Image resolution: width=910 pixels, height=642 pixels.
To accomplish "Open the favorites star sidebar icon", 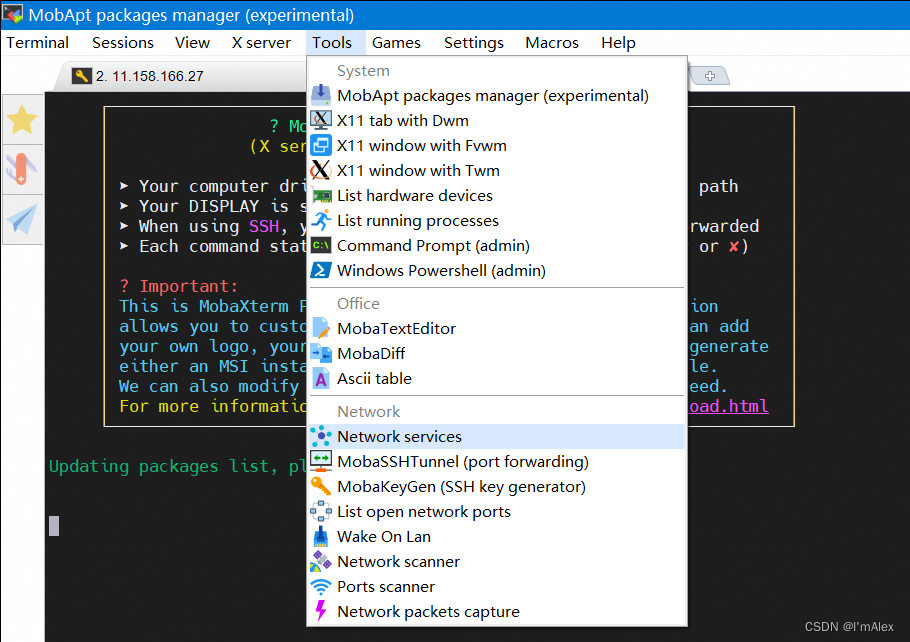I will (x=22, y=120).
